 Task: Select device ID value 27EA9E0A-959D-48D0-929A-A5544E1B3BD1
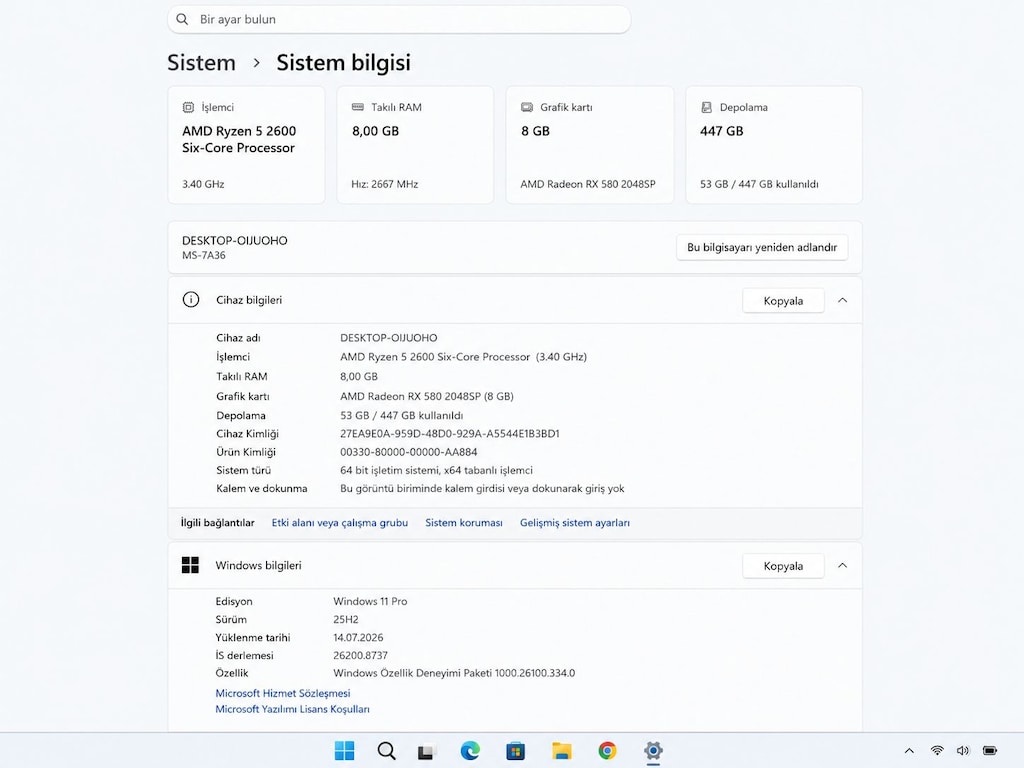[x=449, y=434]
